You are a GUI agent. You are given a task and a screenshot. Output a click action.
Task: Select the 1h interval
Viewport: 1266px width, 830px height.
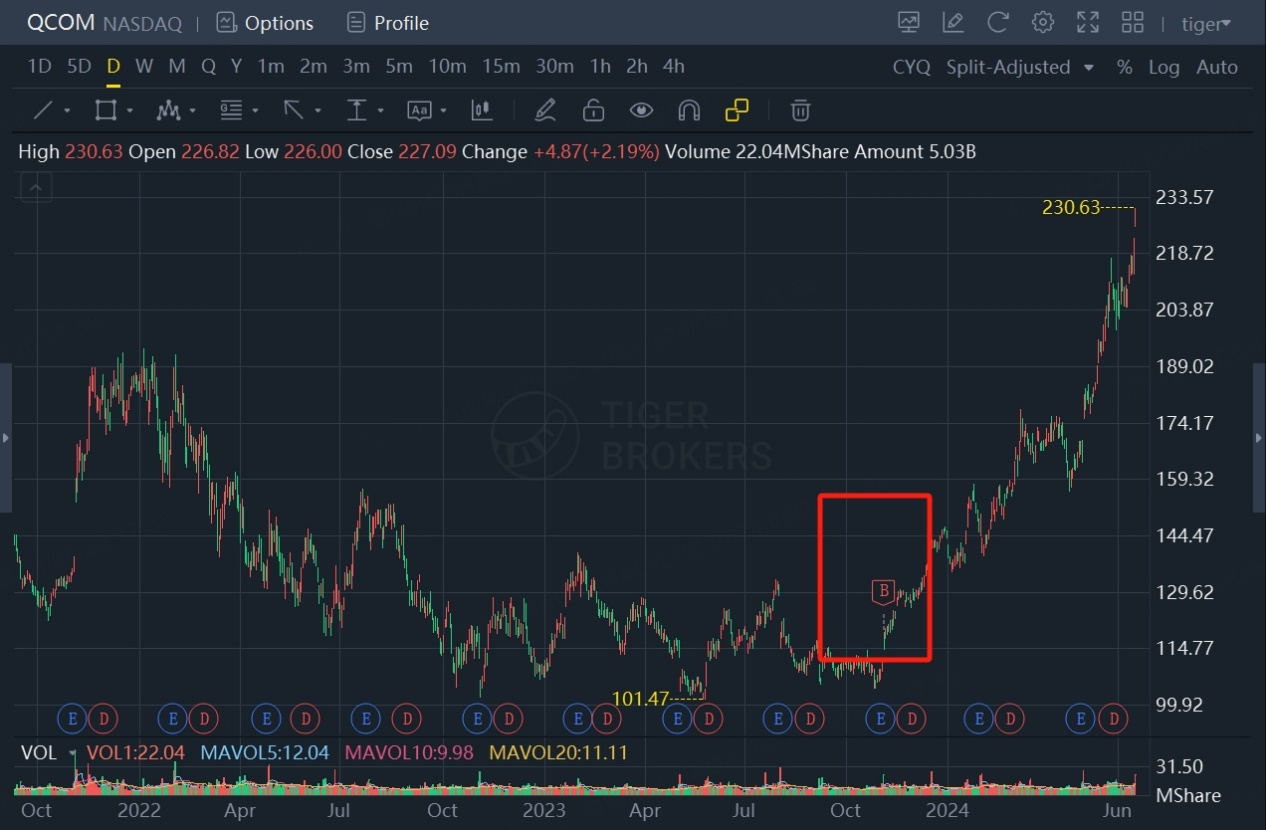(600, 66)
